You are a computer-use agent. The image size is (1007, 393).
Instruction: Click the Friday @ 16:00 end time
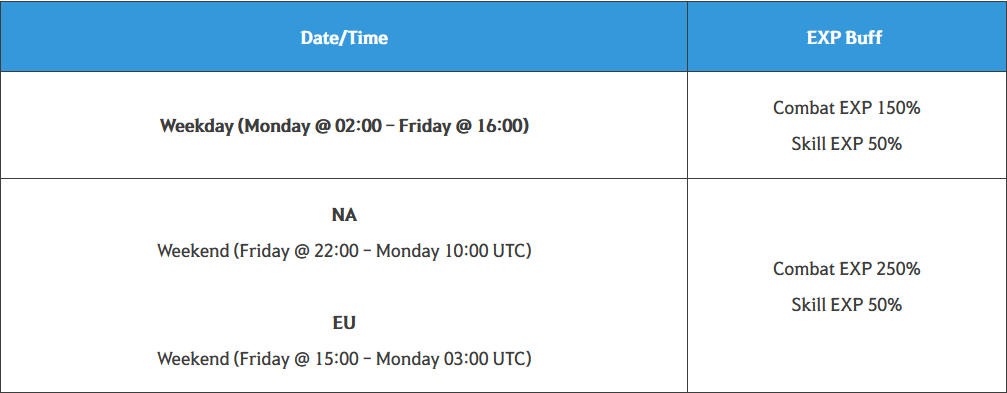(461, 125)
